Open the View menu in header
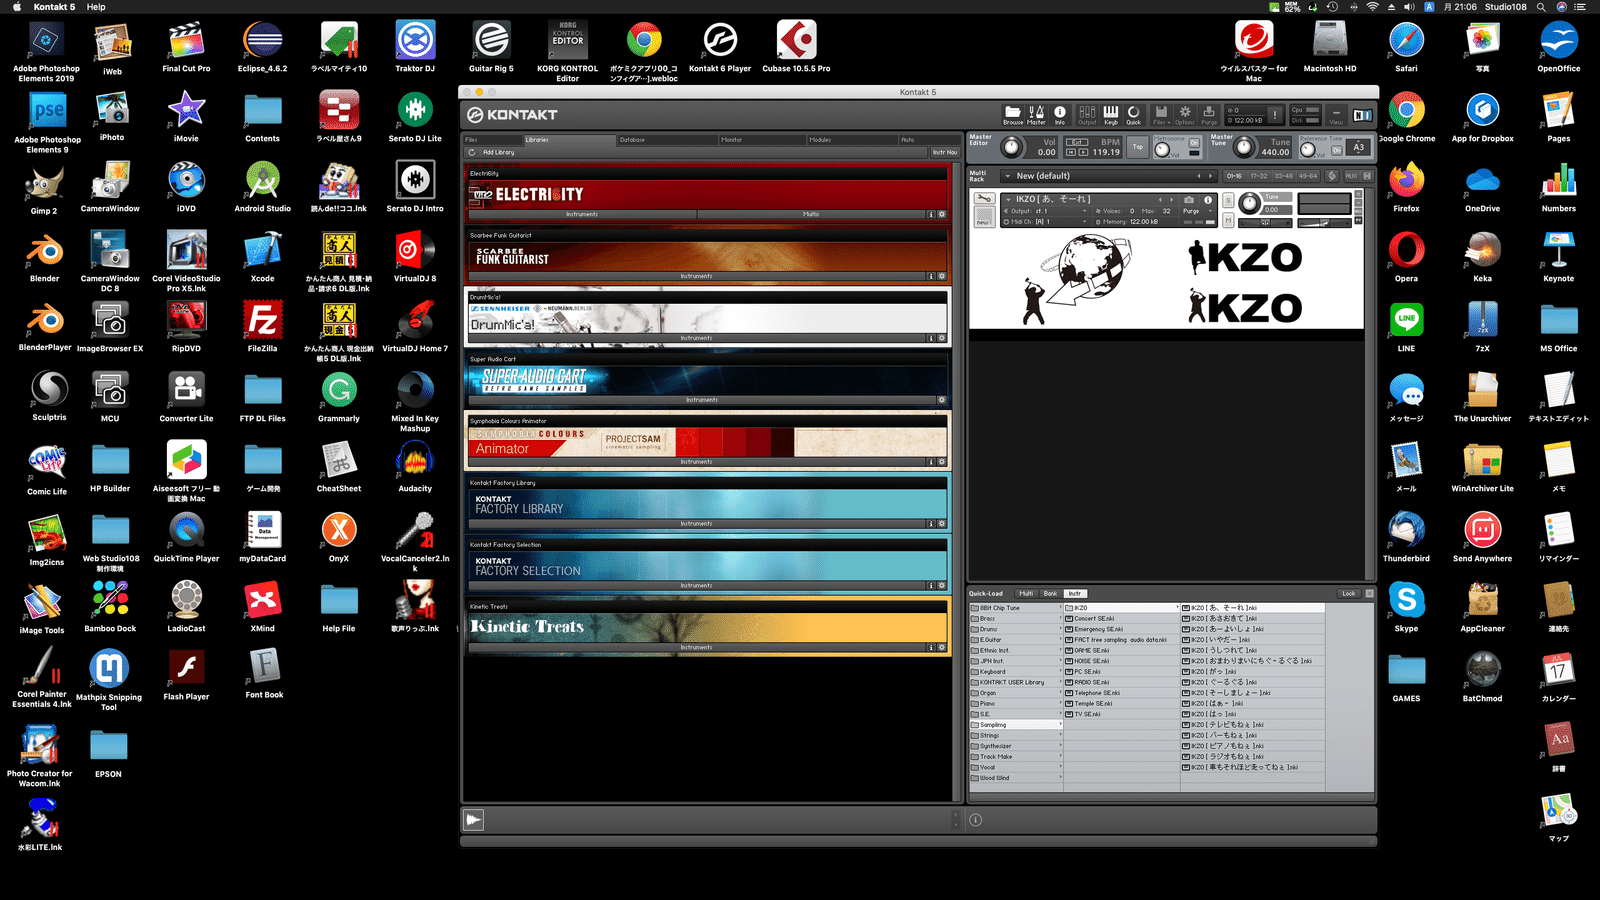The height and width of the screenshot is (900, 1600). [x=1336, y=115]
